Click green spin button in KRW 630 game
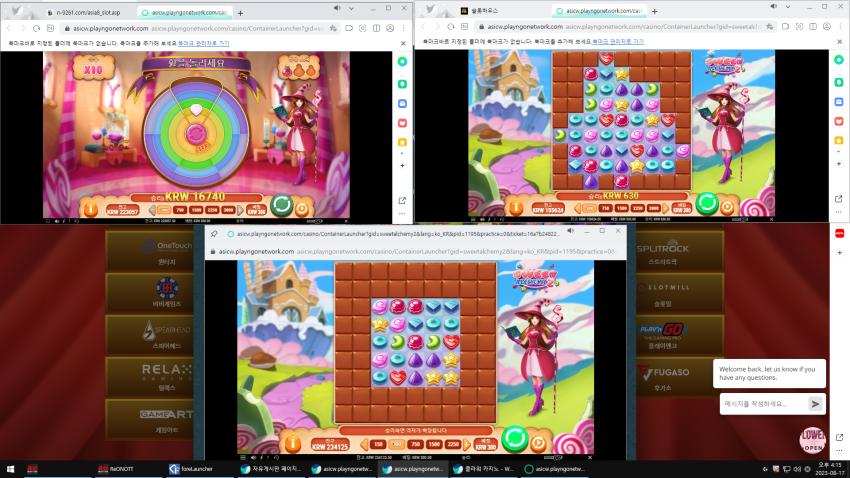The height and width of the screenshot is (478, 850). point(707,203)
